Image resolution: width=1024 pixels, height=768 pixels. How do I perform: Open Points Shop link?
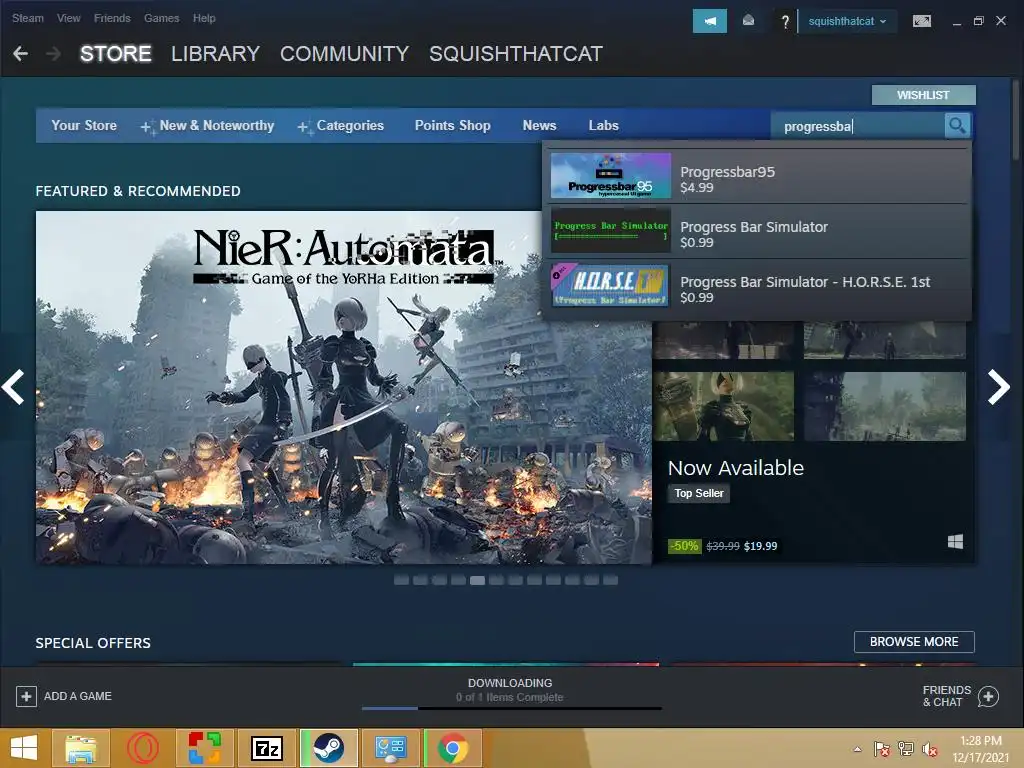pos(453,125)
